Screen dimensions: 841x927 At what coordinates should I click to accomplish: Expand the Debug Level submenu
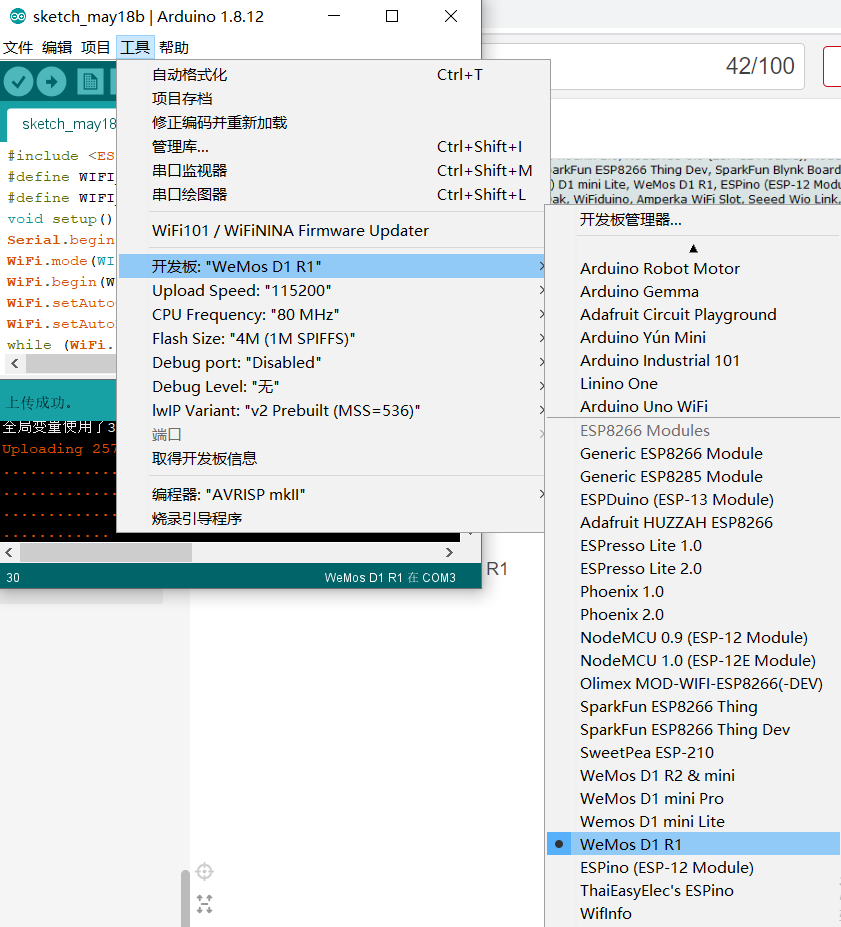(x=331, y=387)
